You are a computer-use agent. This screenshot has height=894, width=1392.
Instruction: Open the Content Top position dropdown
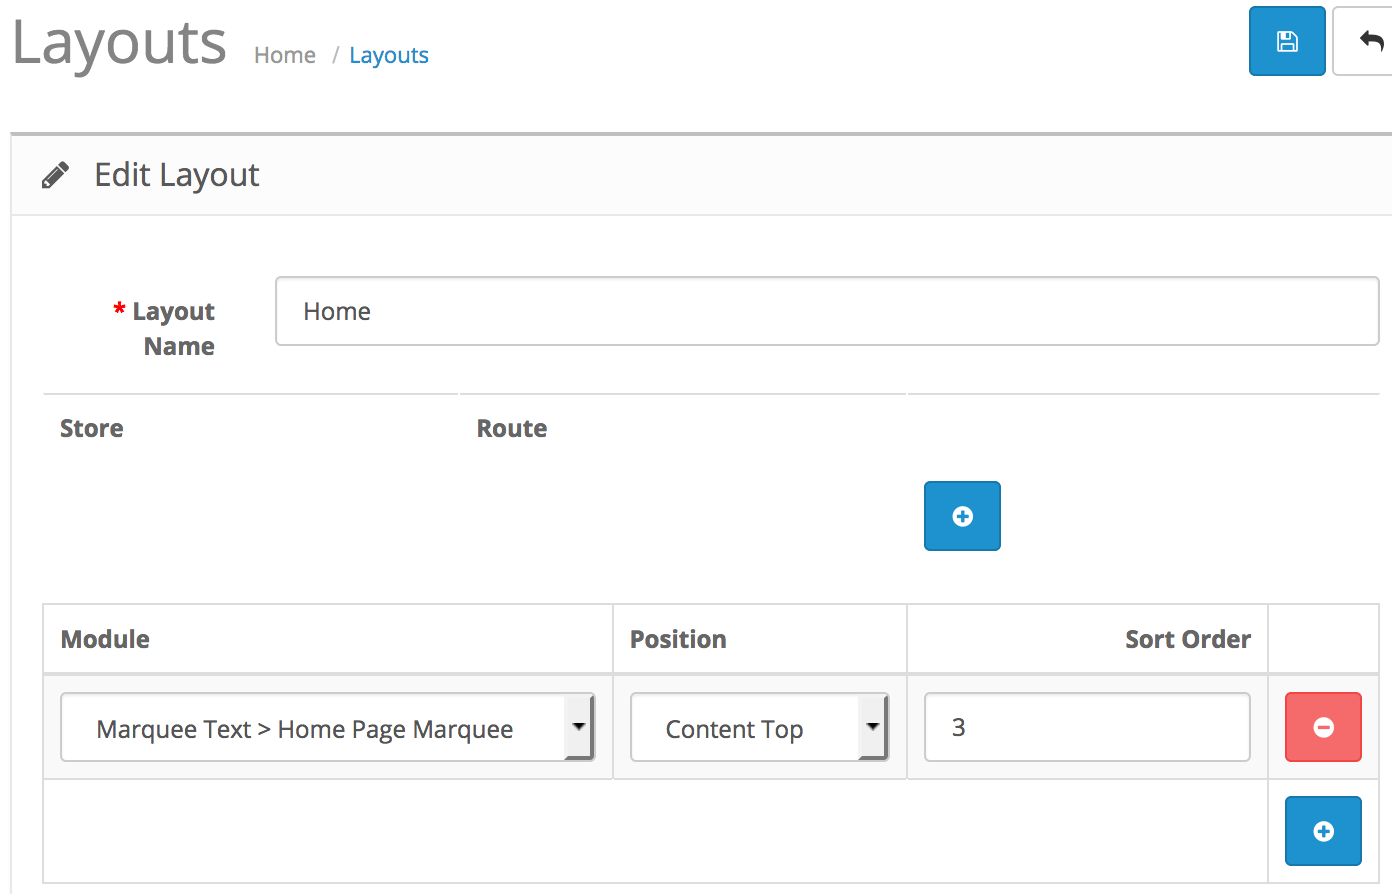pyautogui.click(x=759, y=728)
